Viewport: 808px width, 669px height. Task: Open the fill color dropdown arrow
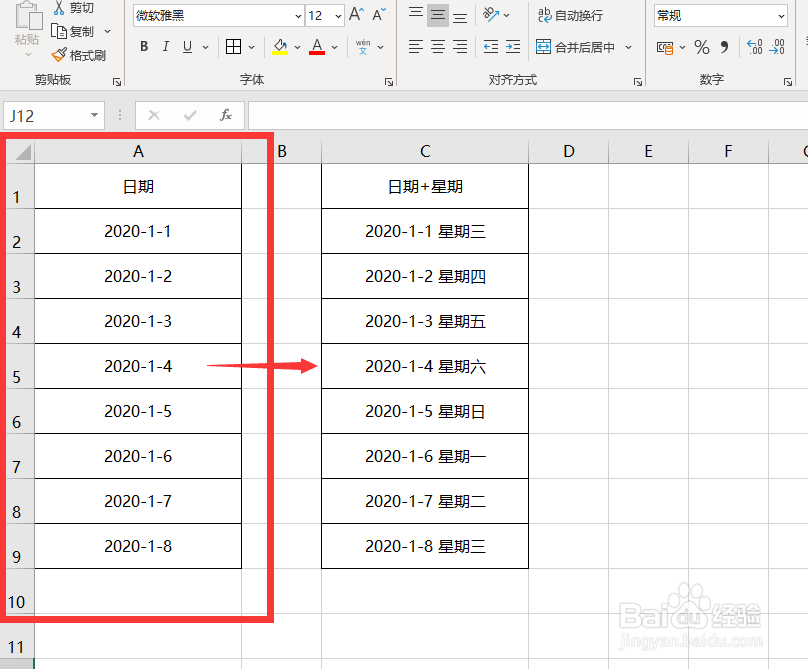click(297, 47)
